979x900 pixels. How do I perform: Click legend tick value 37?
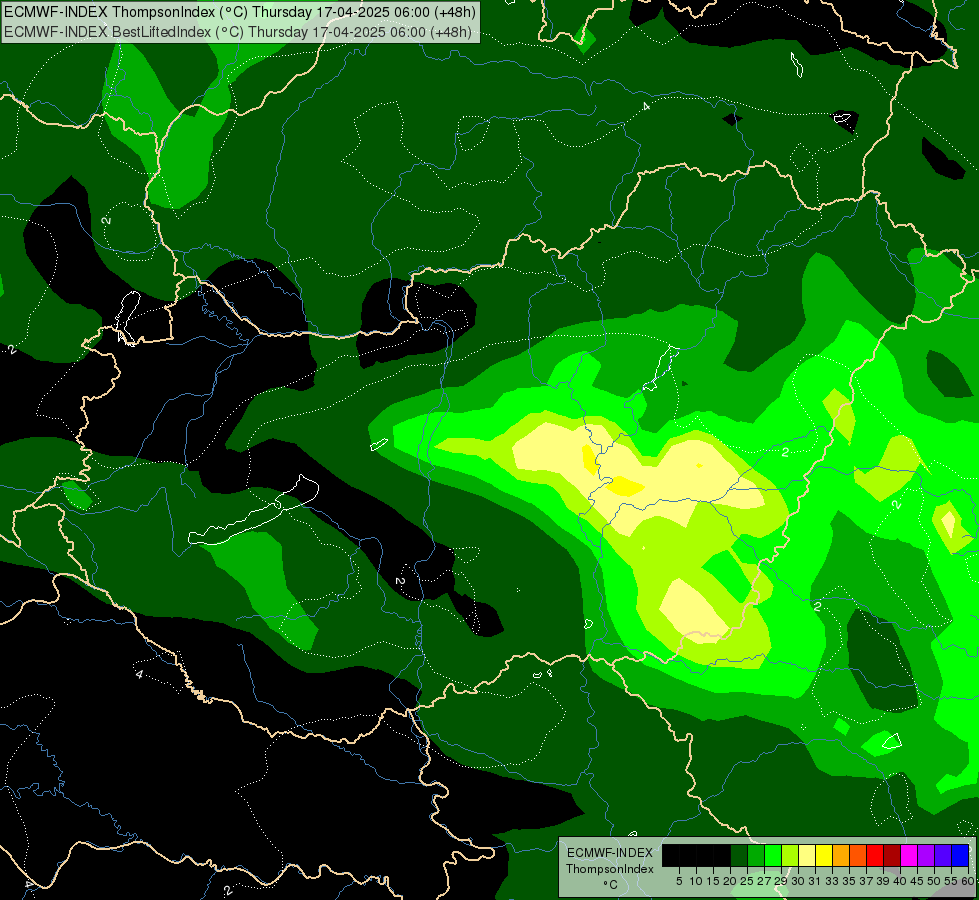pyautogui.click(x=866, y=881)
